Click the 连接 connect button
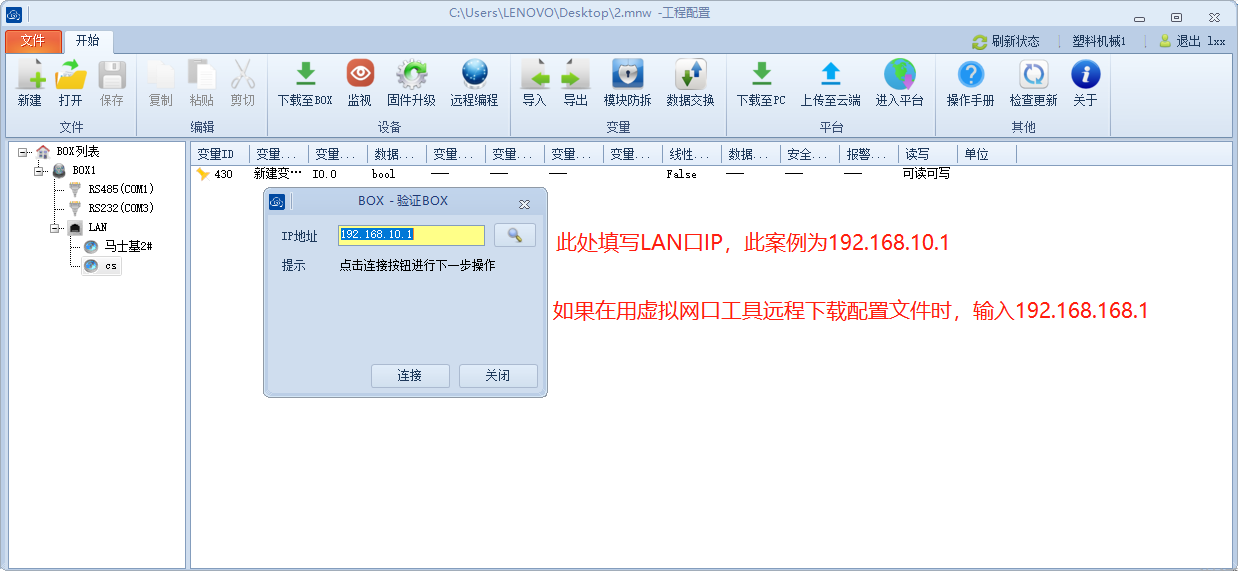 tap(410, 376)
